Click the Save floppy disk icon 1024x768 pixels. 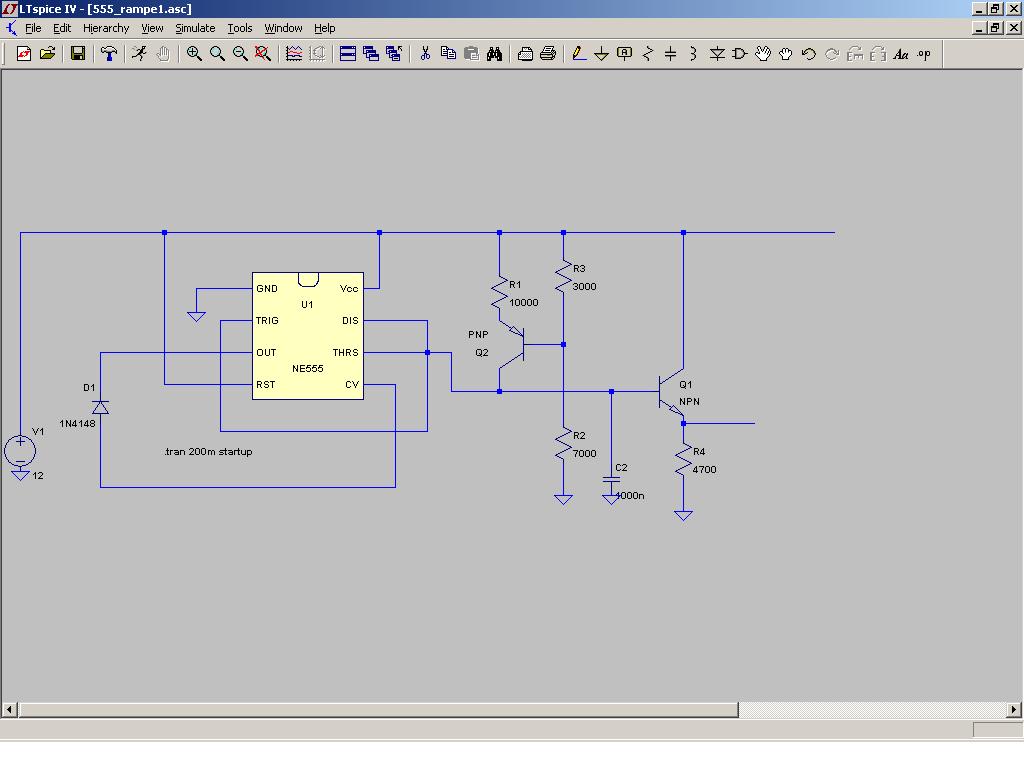tap(78, 54)
